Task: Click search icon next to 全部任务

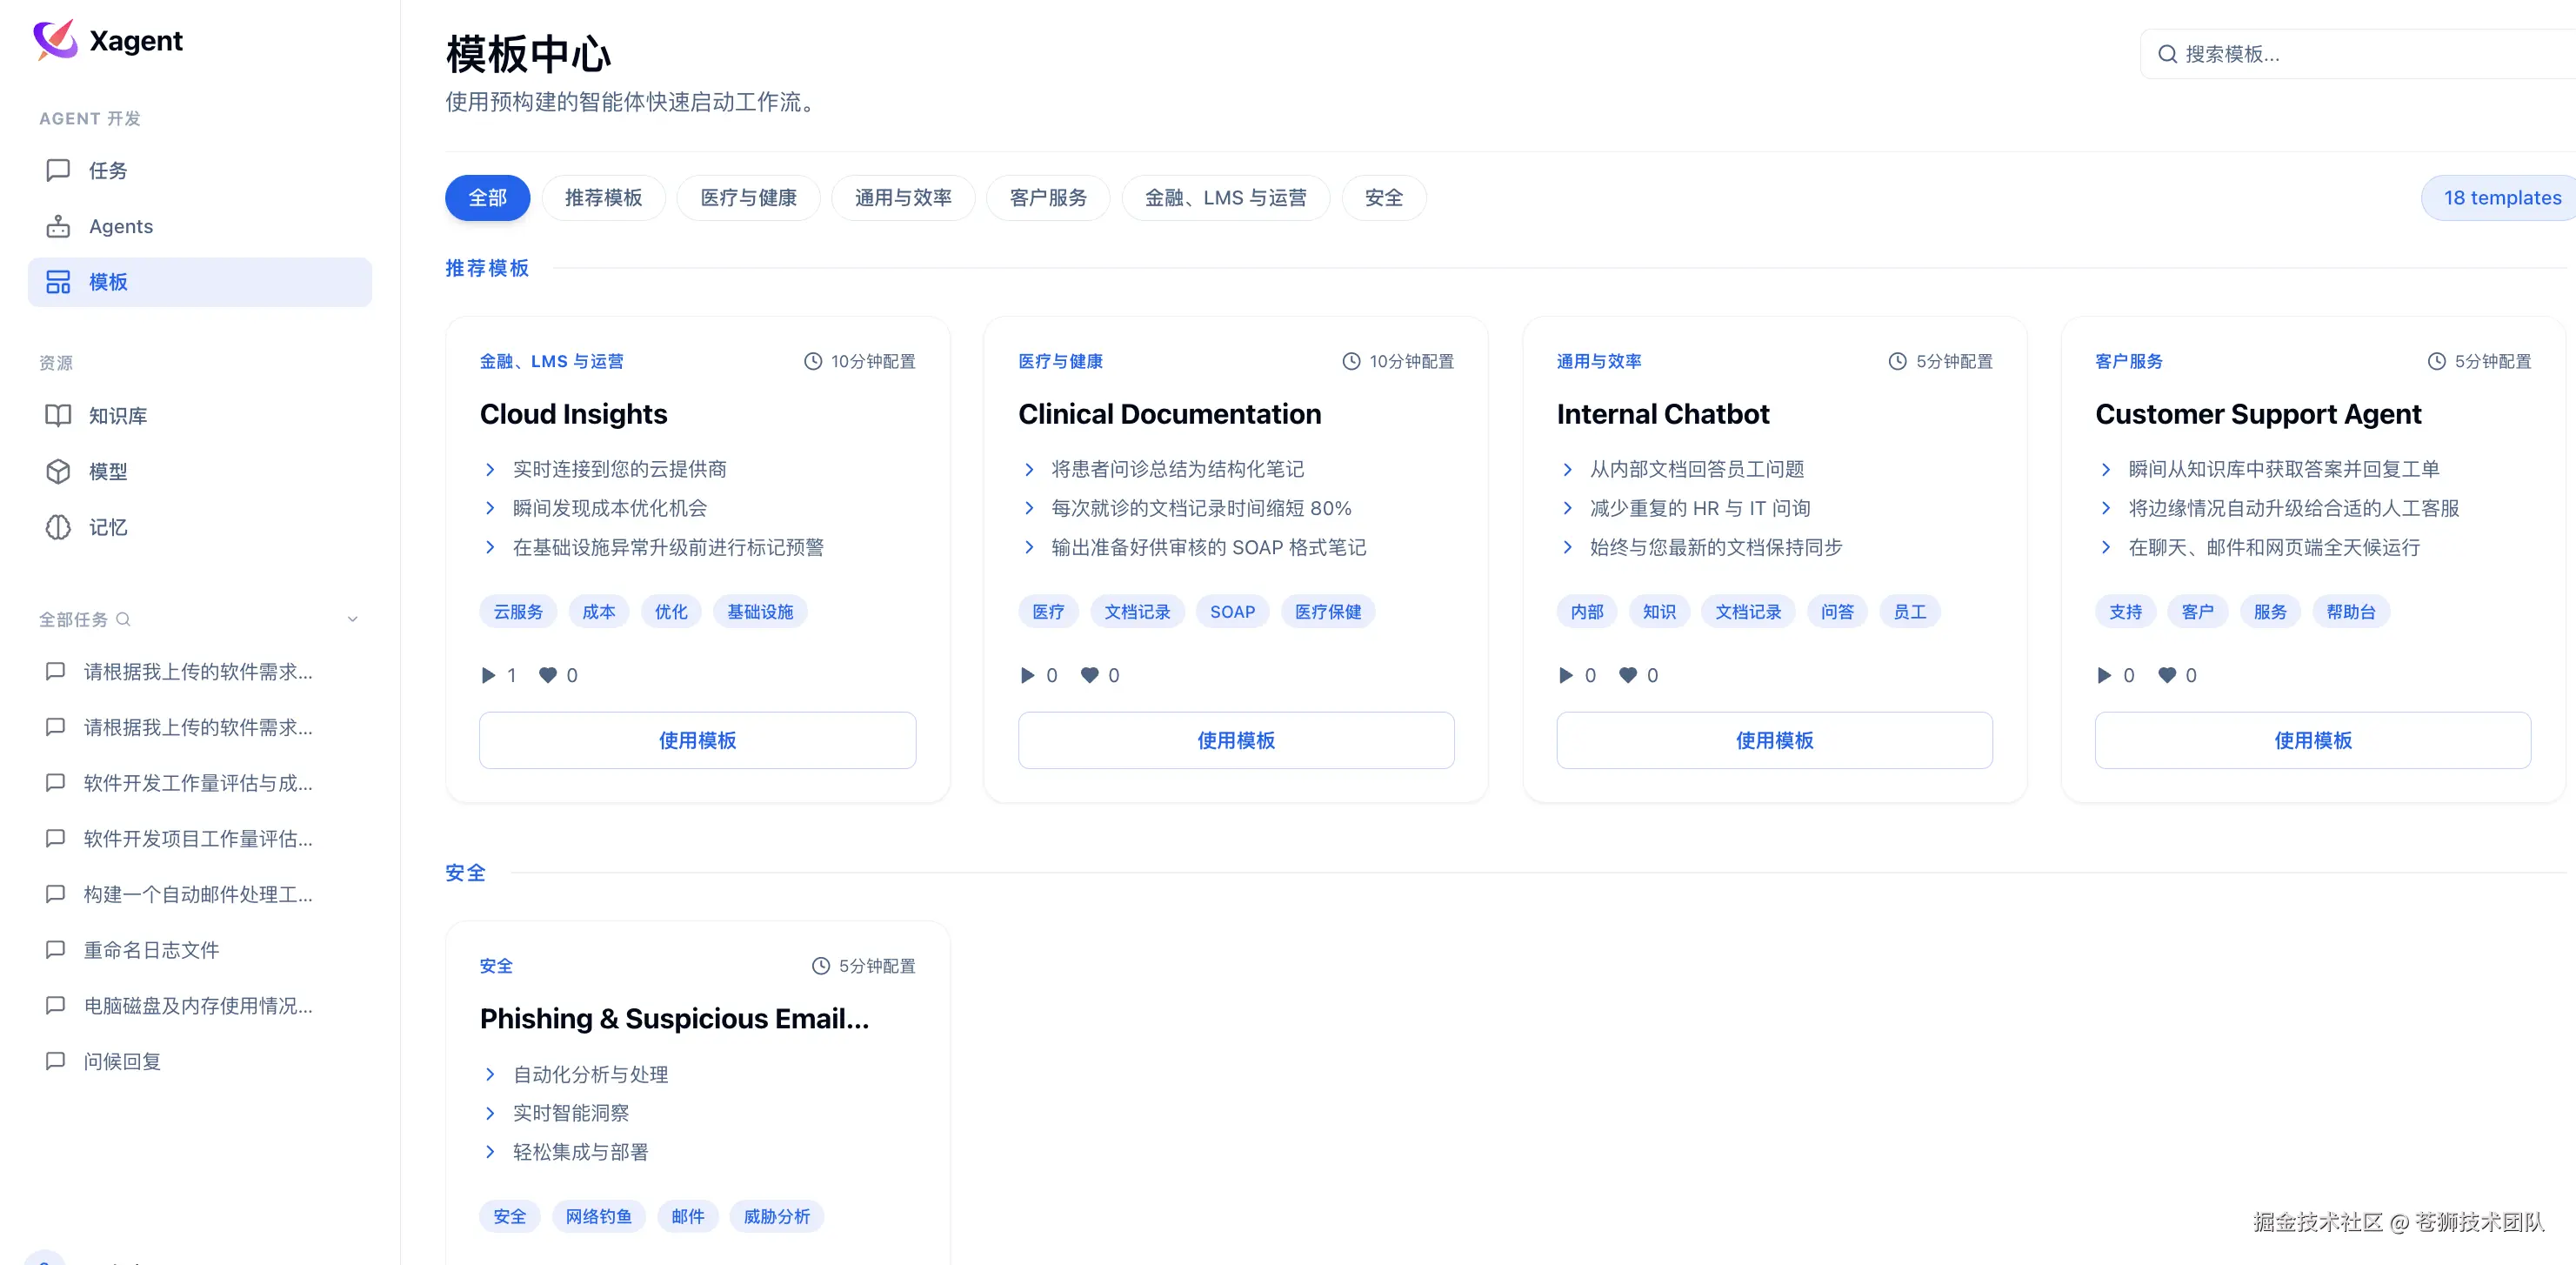Action: click(x=123, y=619)
